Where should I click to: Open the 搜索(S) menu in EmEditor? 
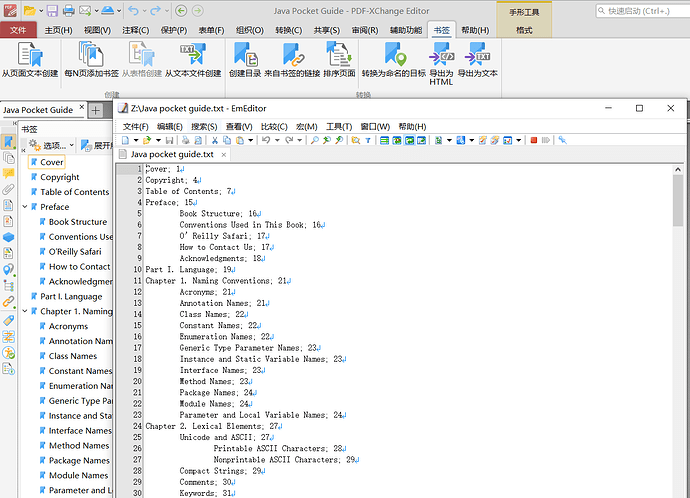click(204, 127)
